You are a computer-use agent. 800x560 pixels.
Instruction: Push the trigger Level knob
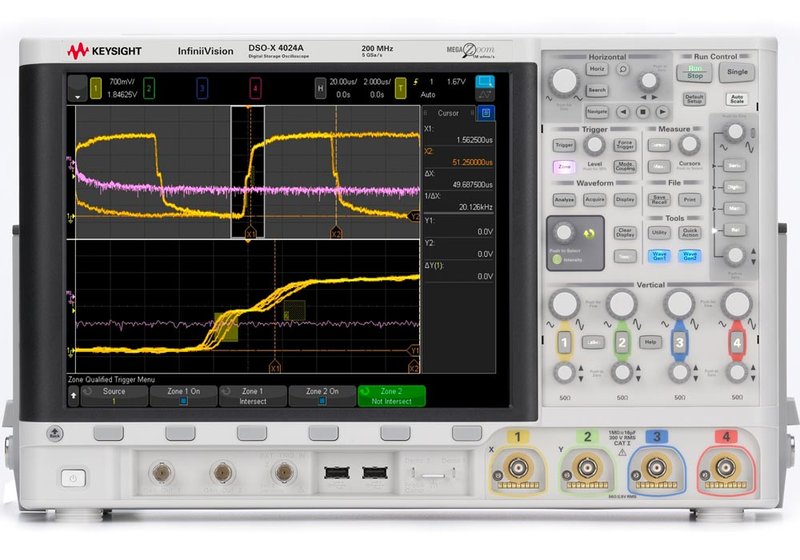tap(594, 145)
